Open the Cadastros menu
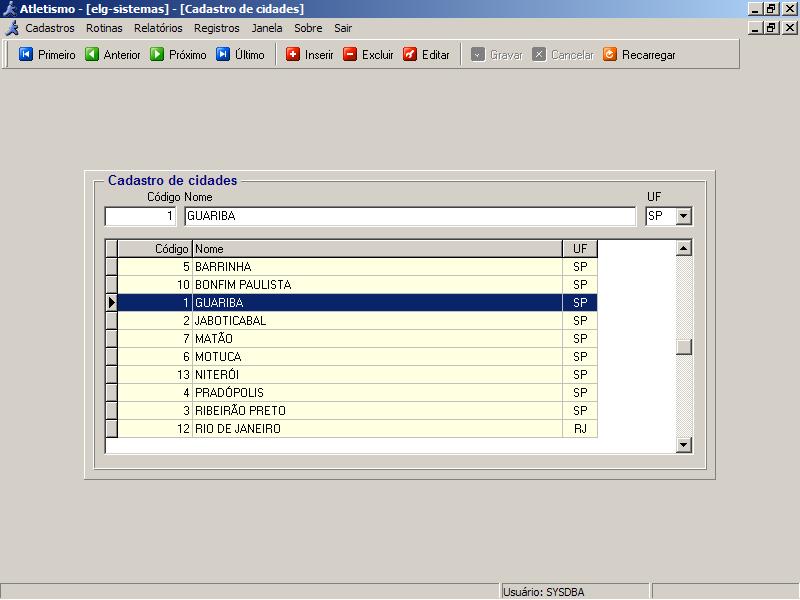 50,28
